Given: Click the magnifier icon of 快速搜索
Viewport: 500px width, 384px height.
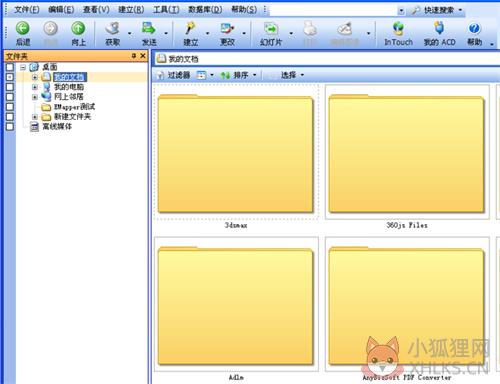Looking at the screenshot, I should click(x=415, y=10).
